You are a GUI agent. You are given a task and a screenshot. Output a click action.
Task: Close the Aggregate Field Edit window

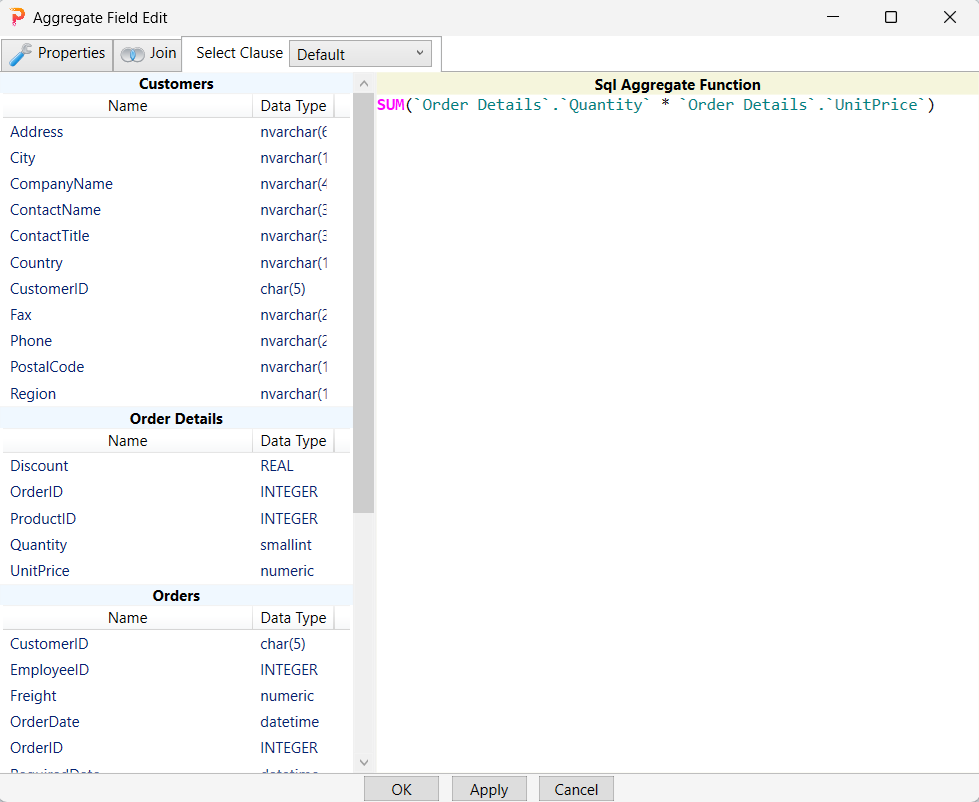pyautogui.click(x=950, y=17)
